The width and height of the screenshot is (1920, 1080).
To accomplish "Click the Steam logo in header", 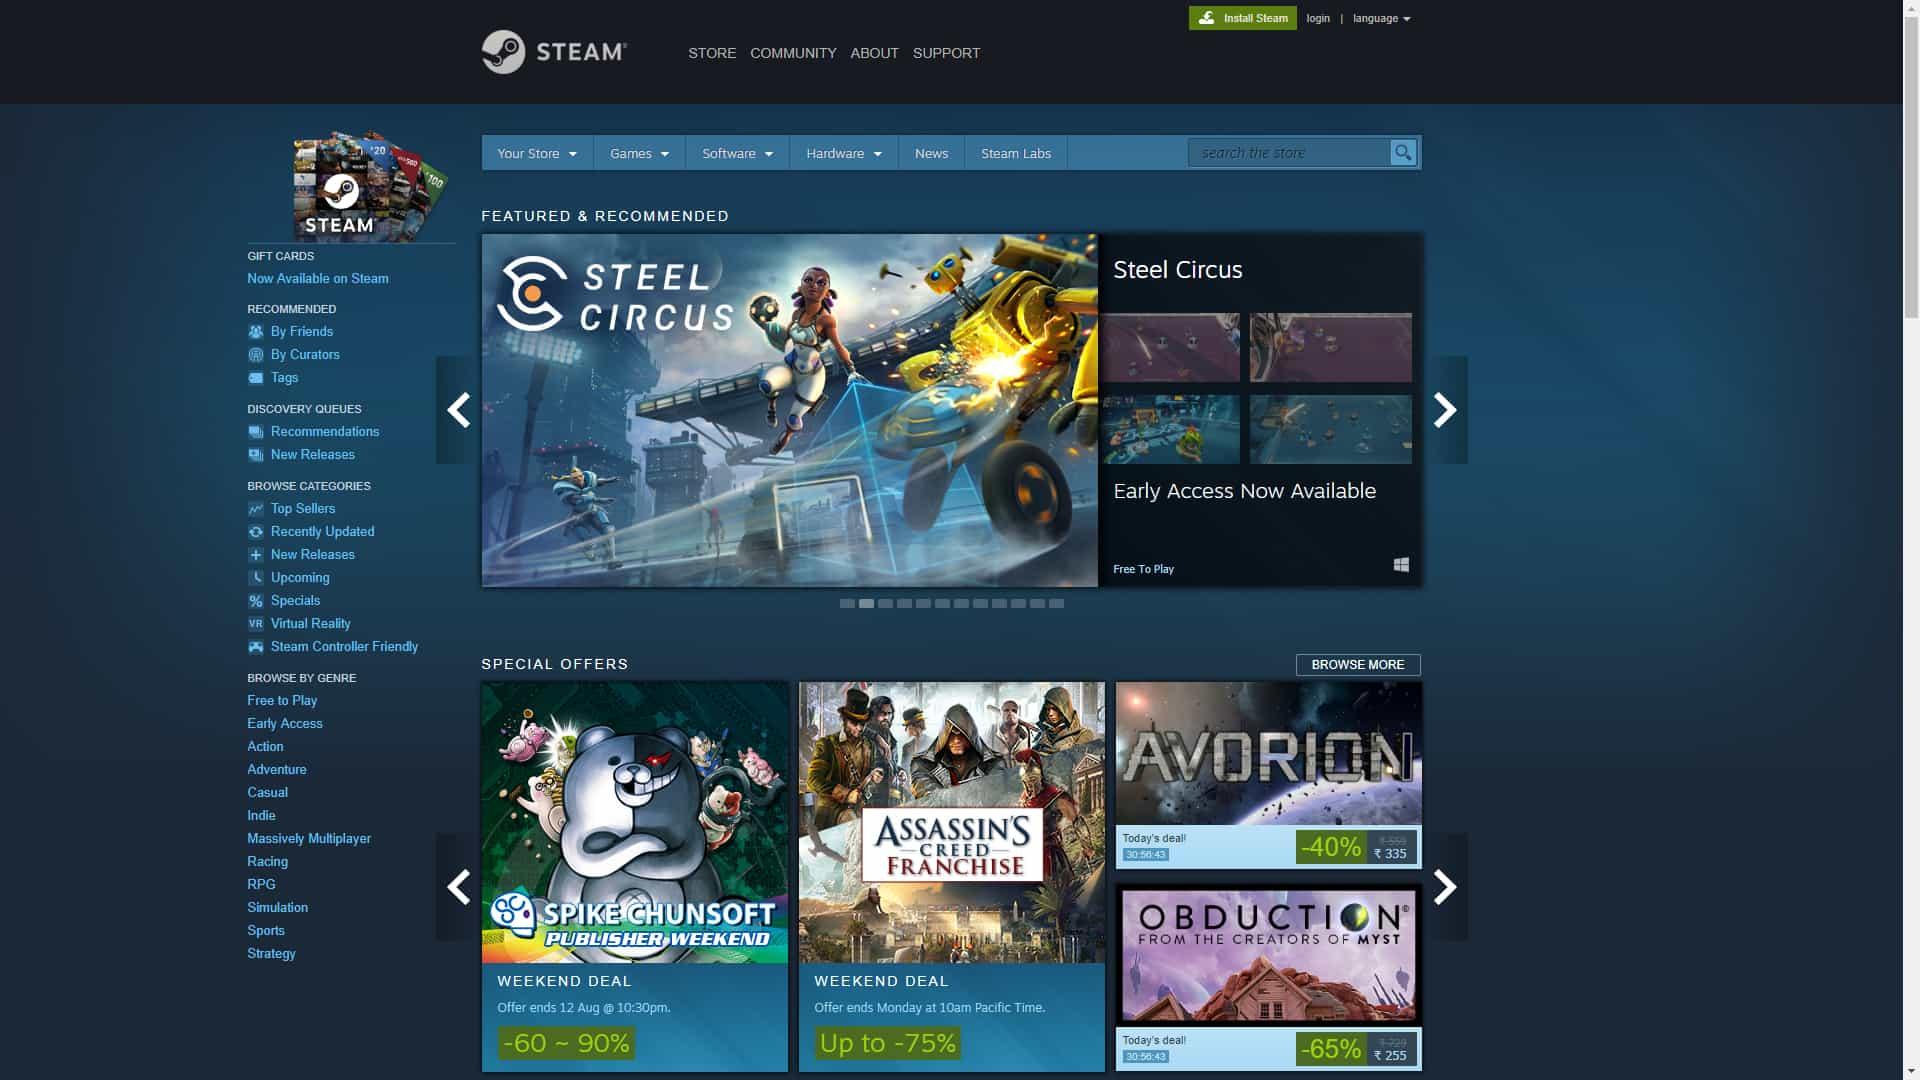I will (x=554, y=52).
